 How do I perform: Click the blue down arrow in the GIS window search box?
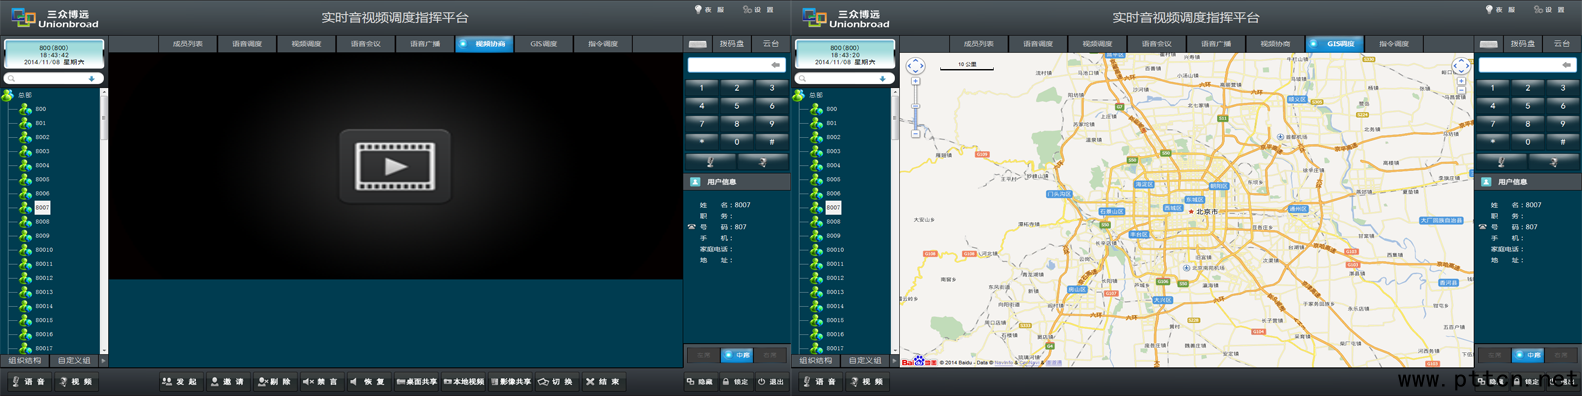point(883,78)
